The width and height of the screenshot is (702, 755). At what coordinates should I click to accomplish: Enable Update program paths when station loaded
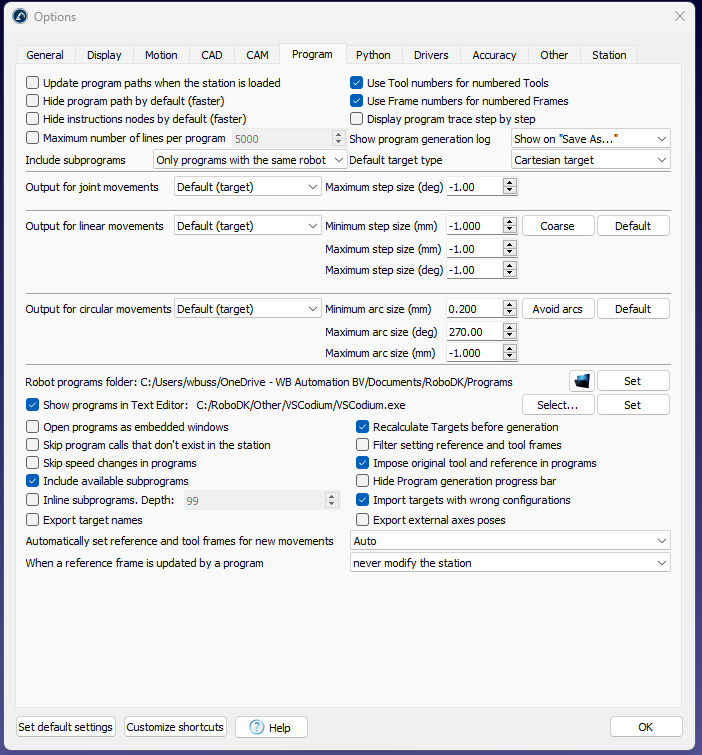33,83
